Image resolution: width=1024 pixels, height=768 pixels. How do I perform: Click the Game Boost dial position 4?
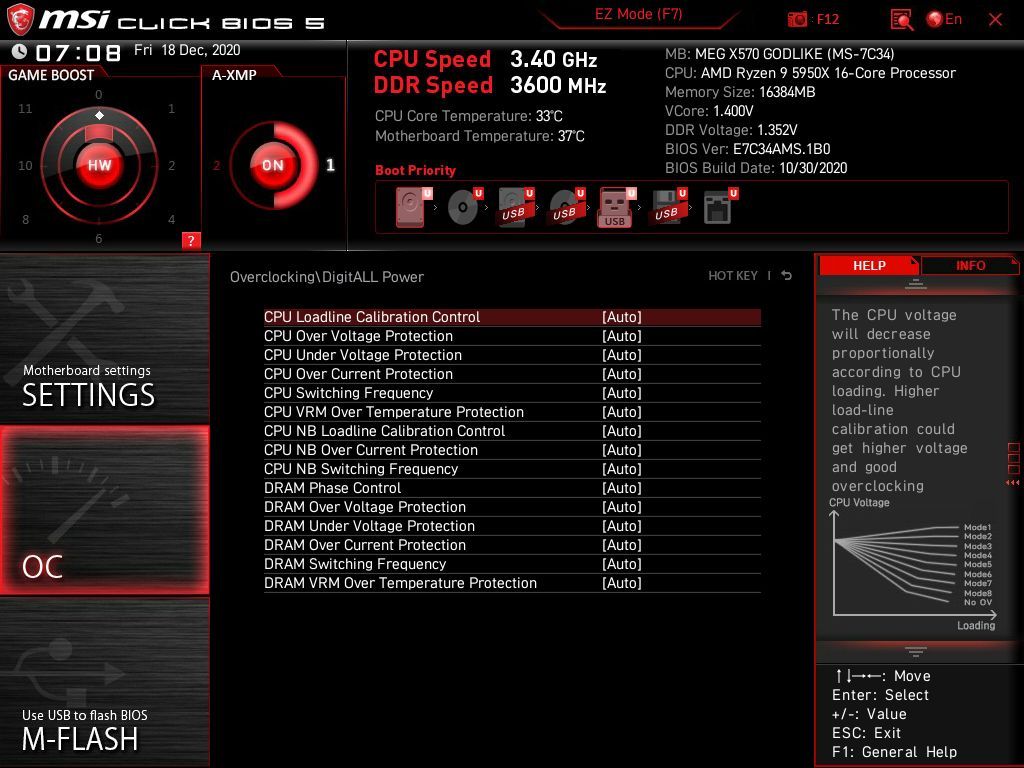click(x=171, y=219)
